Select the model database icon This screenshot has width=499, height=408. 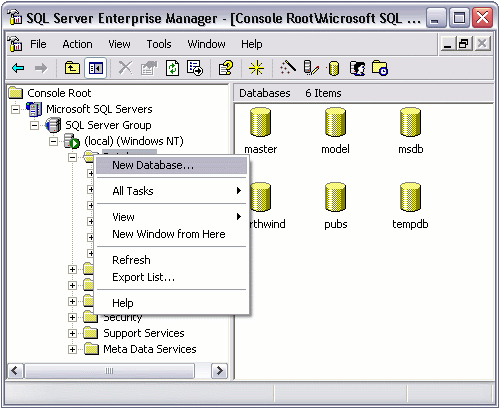pos(335,122)
